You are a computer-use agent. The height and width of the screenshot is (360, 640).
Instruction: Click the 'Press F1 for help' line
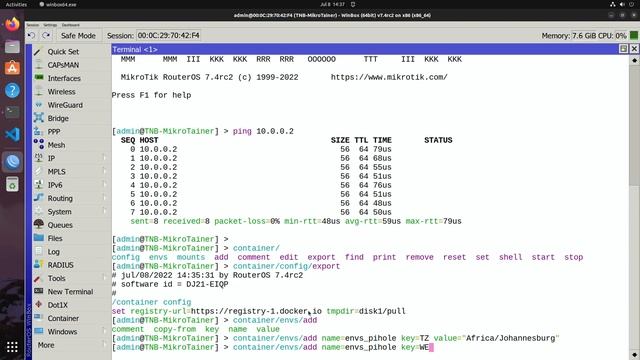(x=151, y=95)
